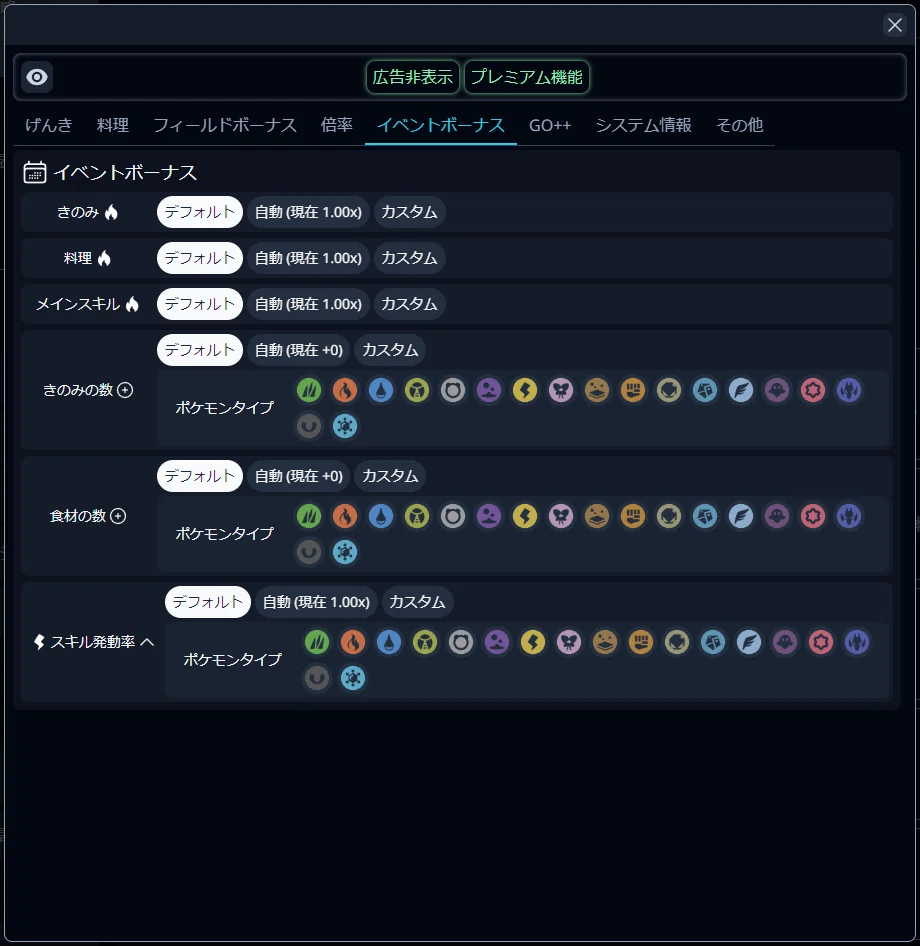Choose カスタム for 食材の数
Screen dimensions: 920x946
(390, 476)
